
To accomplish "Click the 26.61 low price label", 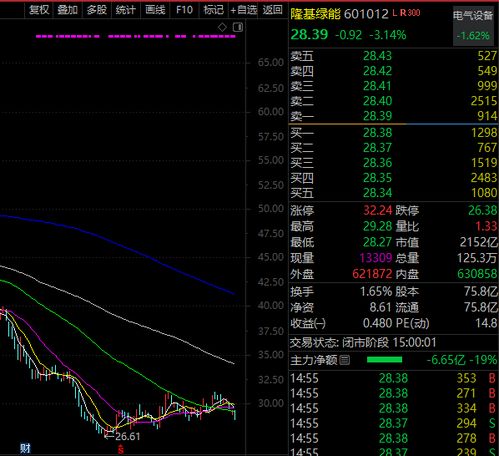I will coord(128,436).
